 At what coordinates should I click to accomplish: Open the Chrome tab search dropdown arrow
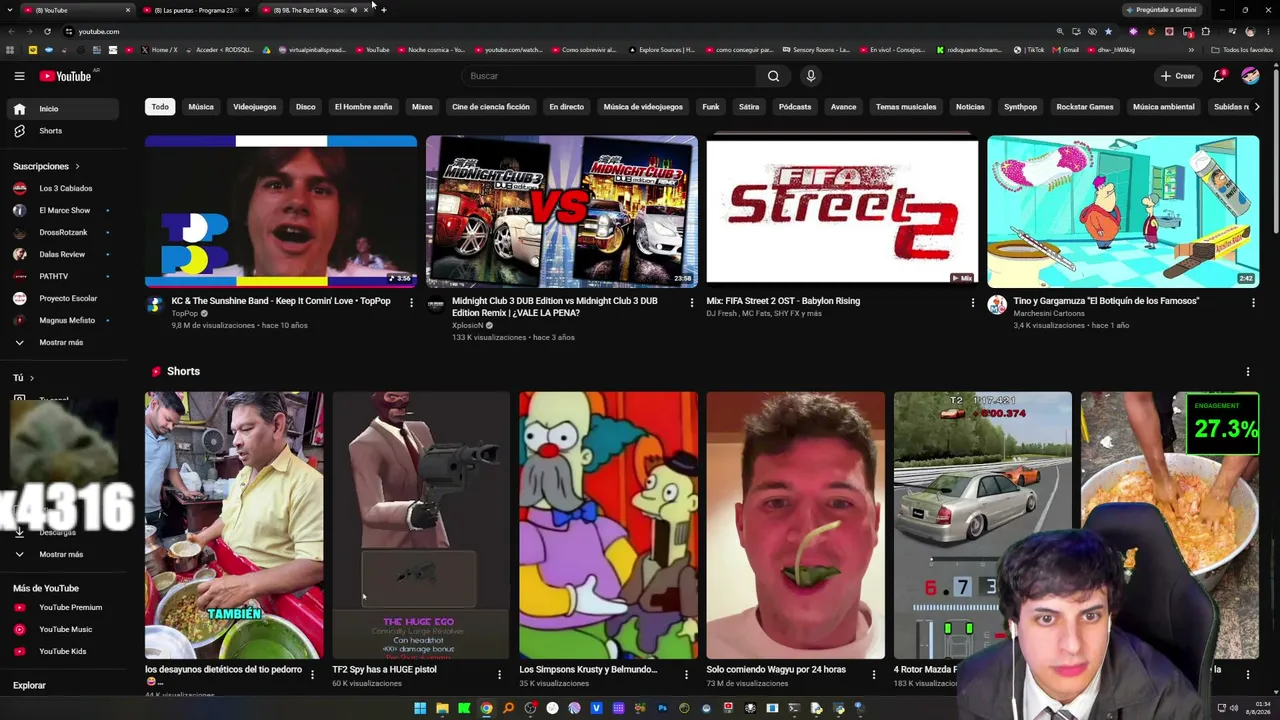tap(8, 10)
